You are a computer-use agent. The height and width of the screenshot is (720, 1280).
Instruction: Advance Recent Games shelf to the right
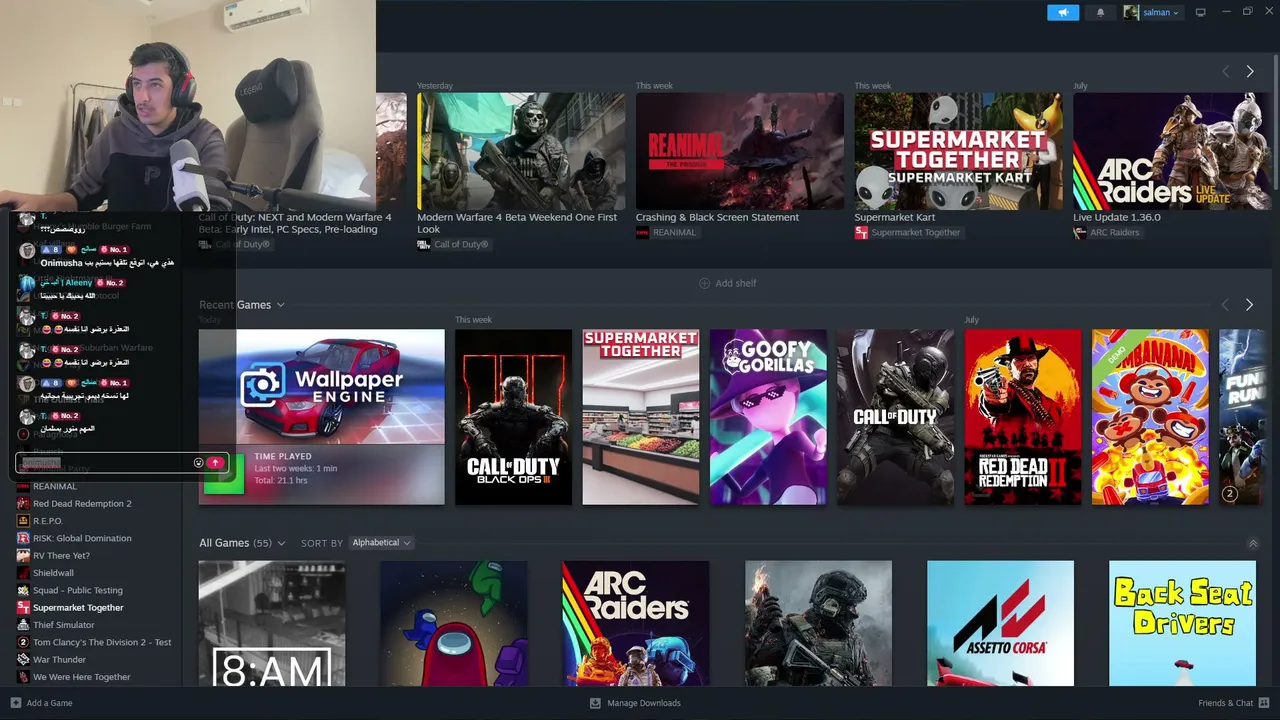click(1249, 305)
